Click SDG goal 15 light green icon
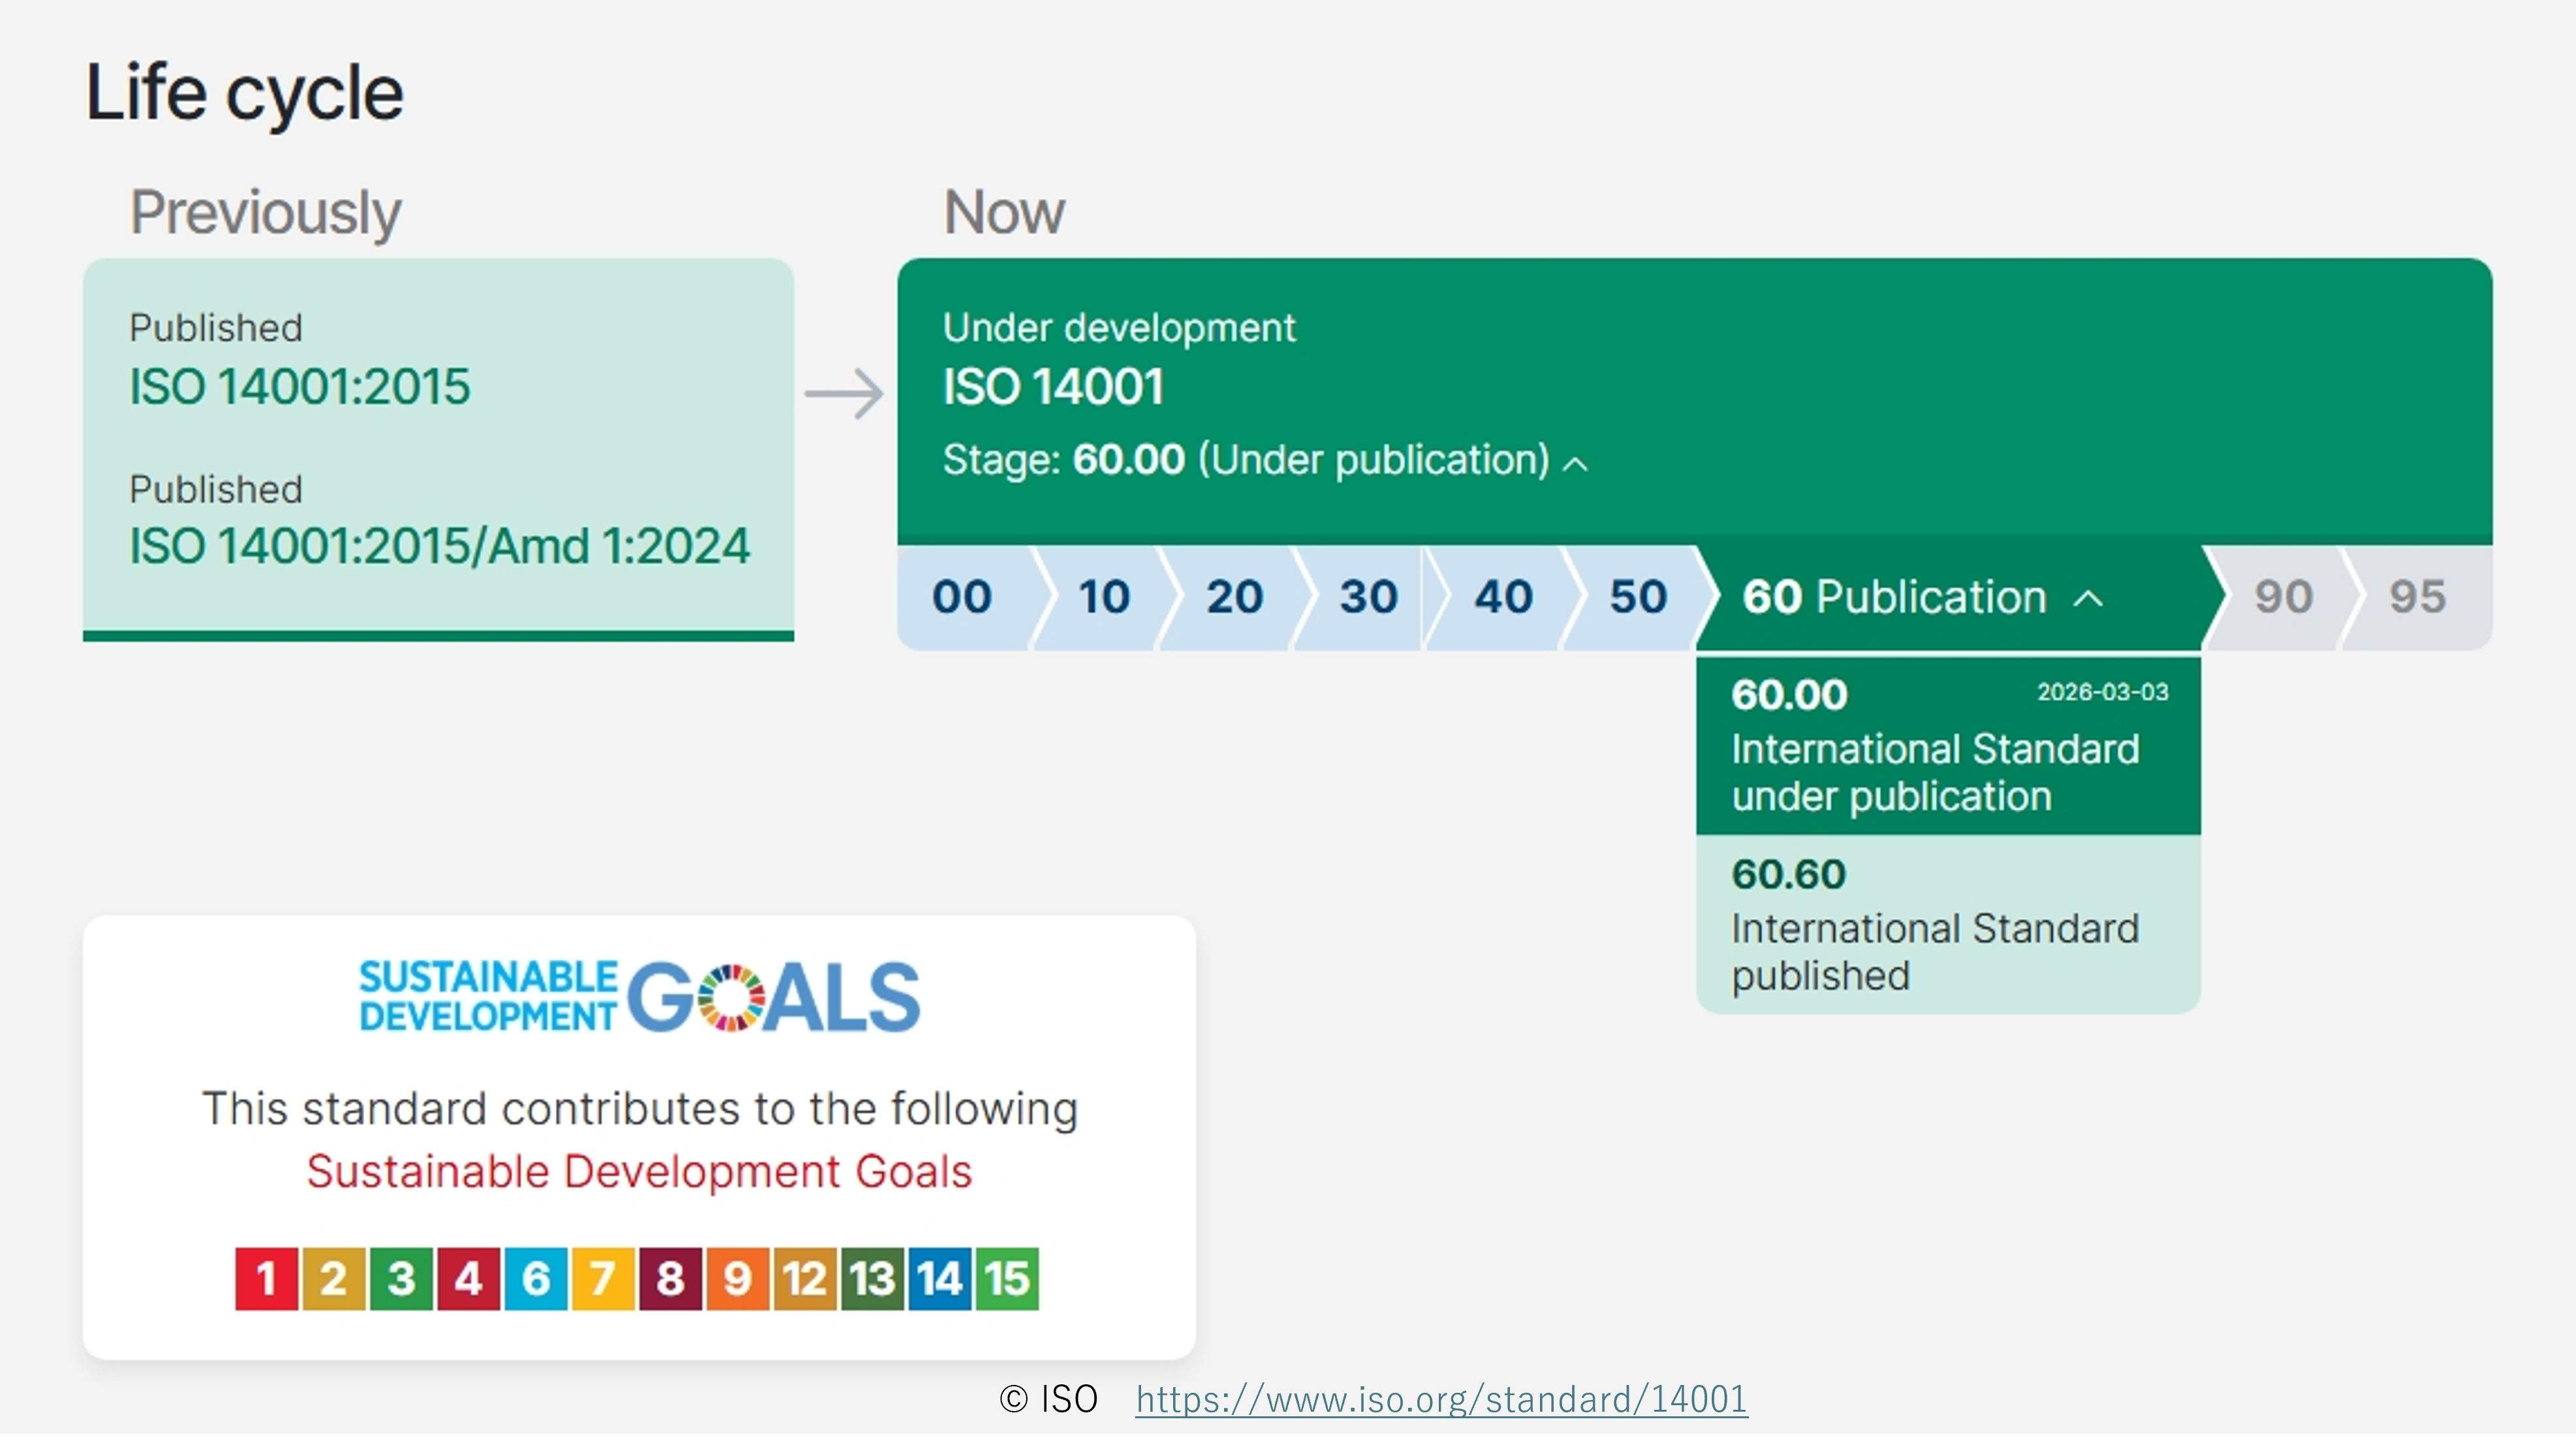Screen dimensions: 2576x1445 [1007, 1278]
